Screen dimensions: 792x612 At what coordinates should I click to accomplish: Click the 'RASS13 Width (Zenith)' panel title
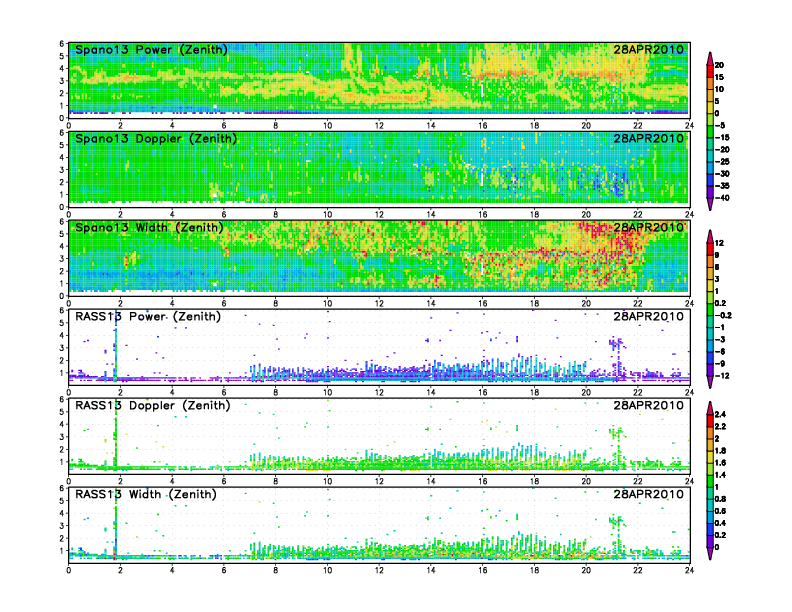146,494
